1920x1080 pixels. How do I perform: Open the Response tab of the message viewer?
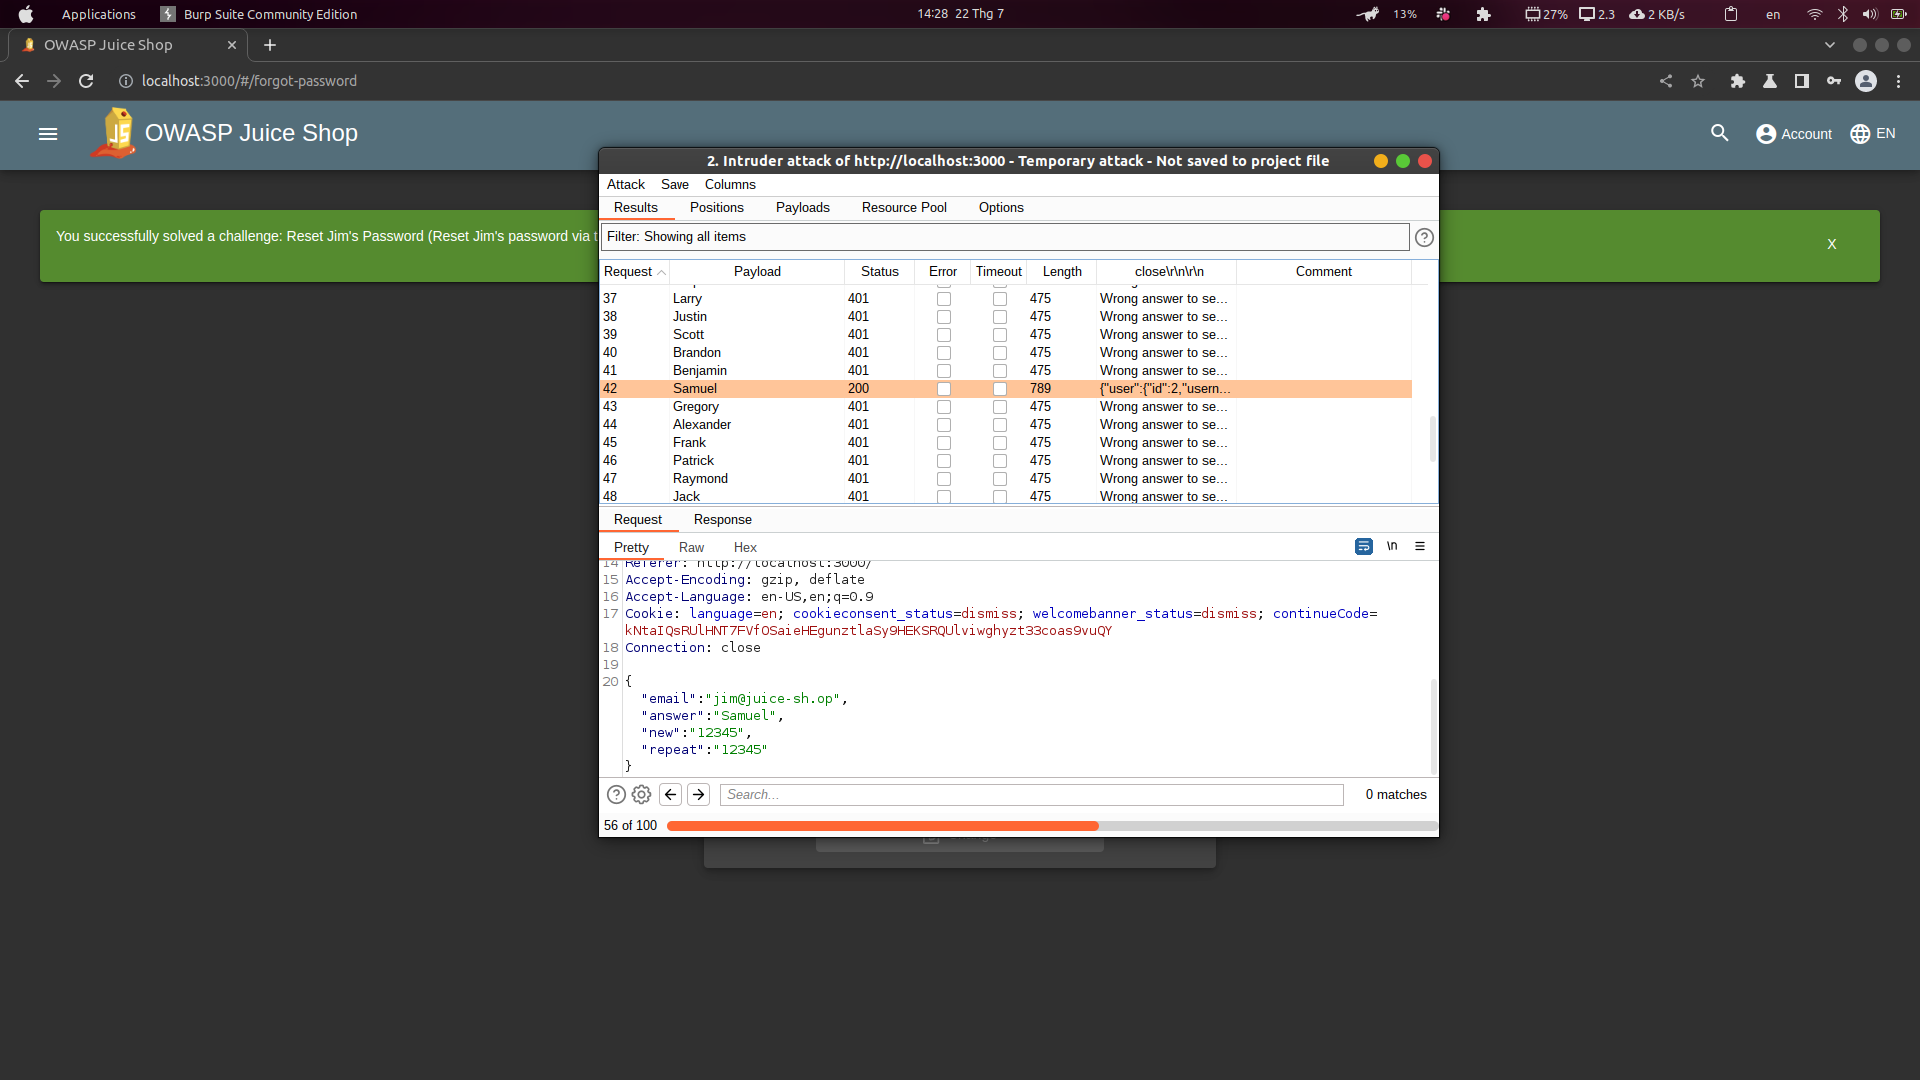(722, 520)
